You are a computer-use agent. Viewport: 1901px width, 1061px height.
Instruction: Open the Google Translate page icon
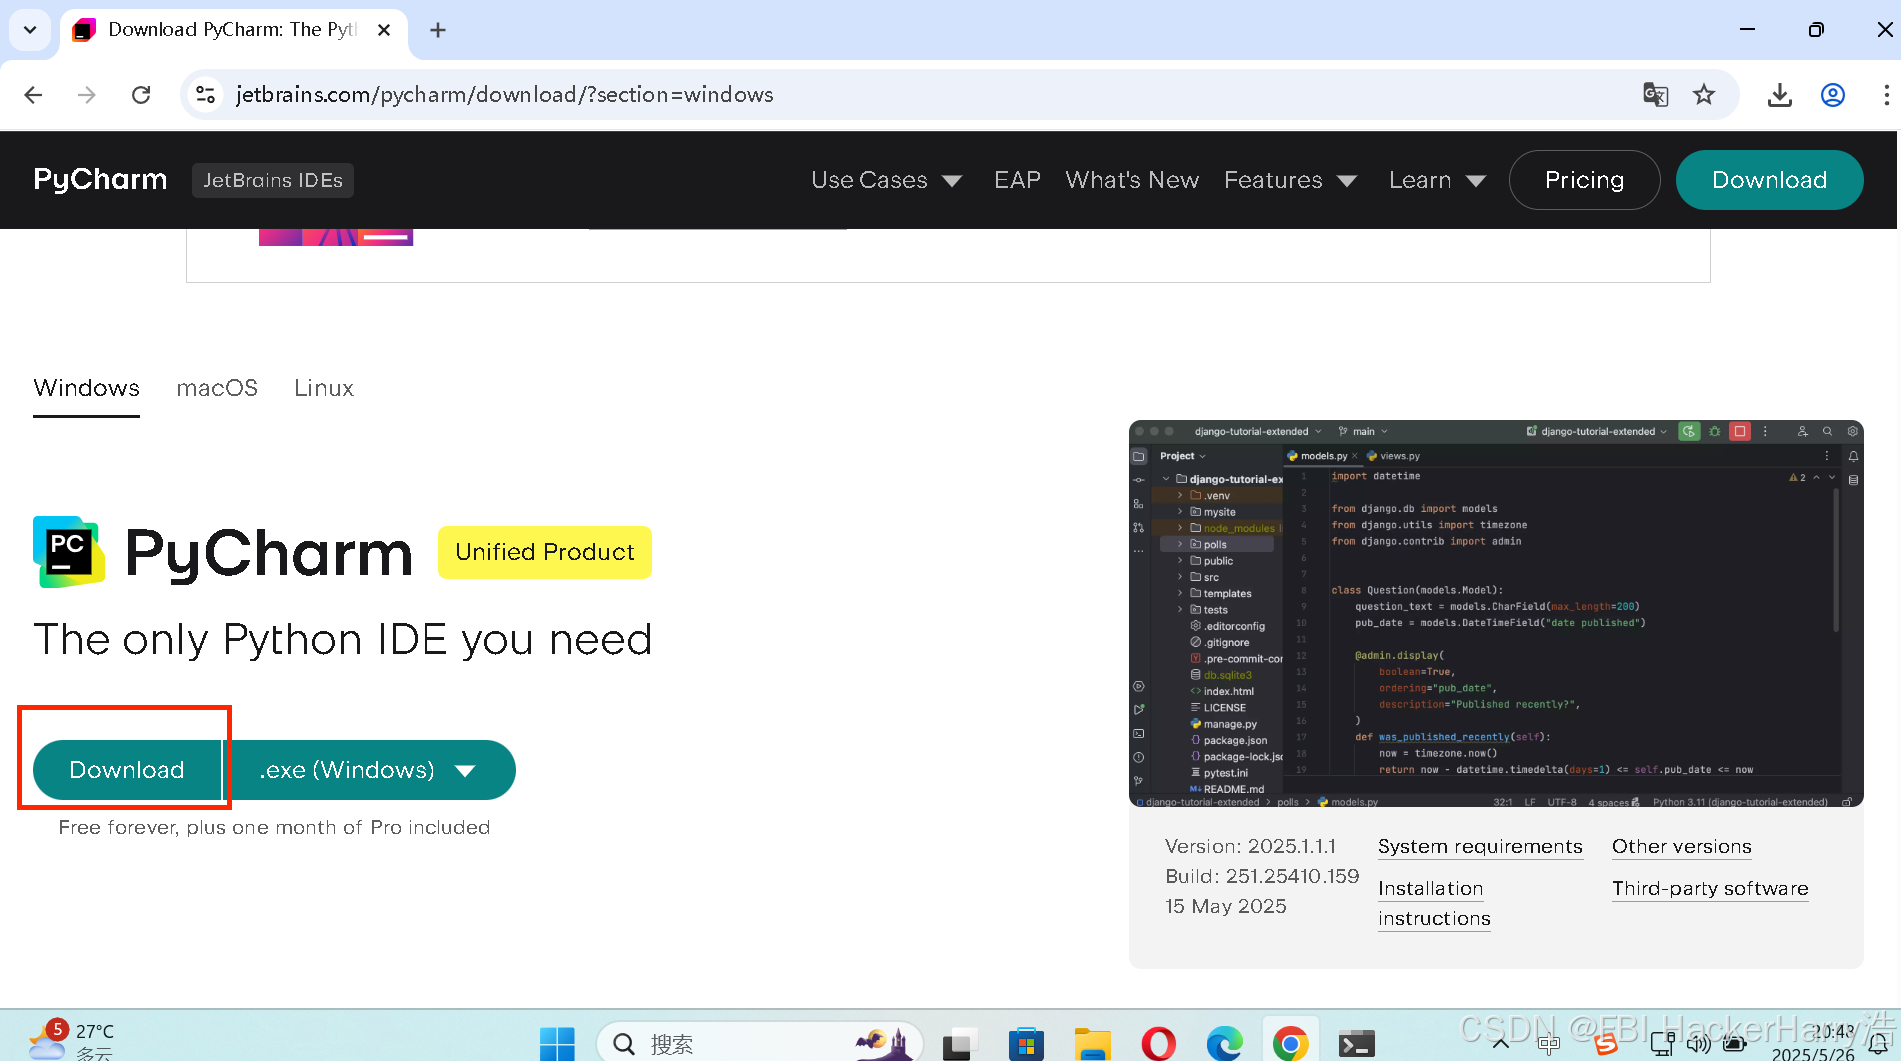coord(1655,95)
